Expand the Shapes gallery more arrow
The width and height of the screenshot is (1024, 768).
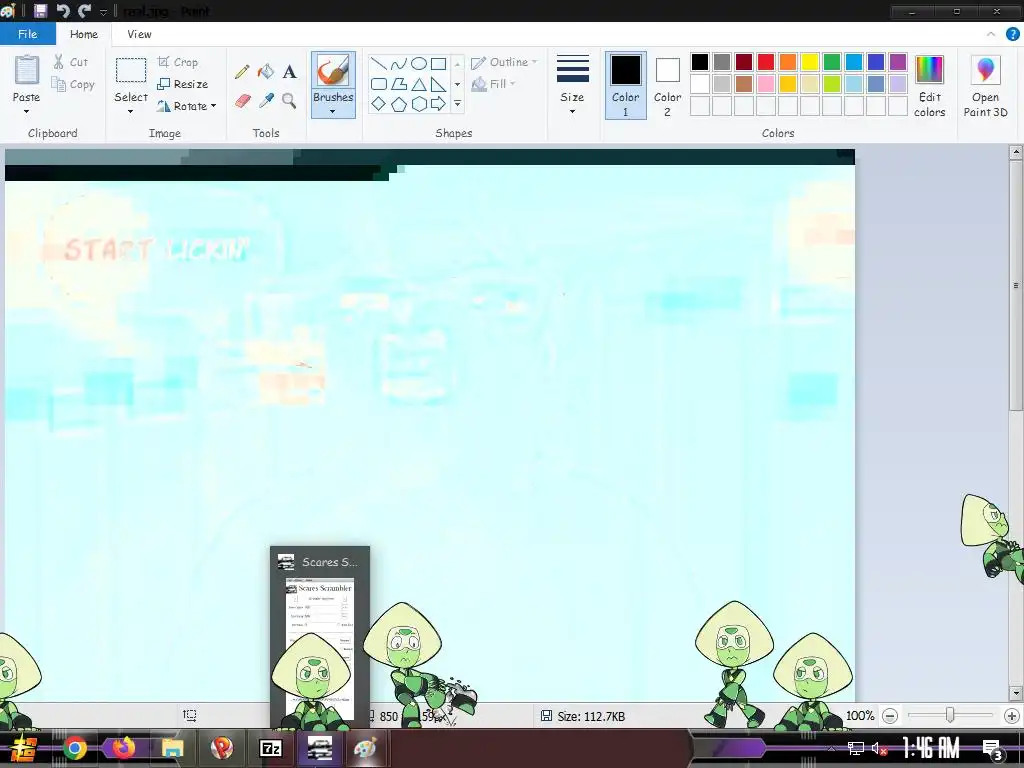457,104
